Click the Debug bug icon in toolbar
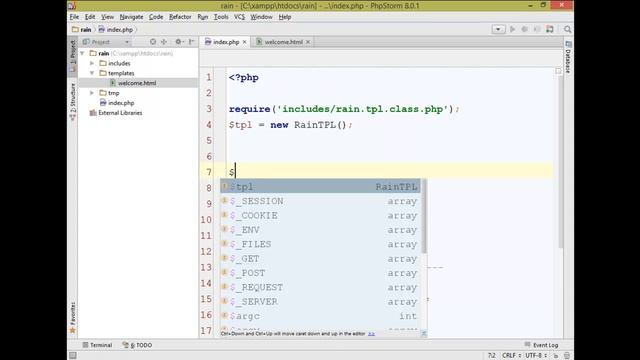This screenshot has width=640, height=360. pyautogui.click(x=525, y=29)
